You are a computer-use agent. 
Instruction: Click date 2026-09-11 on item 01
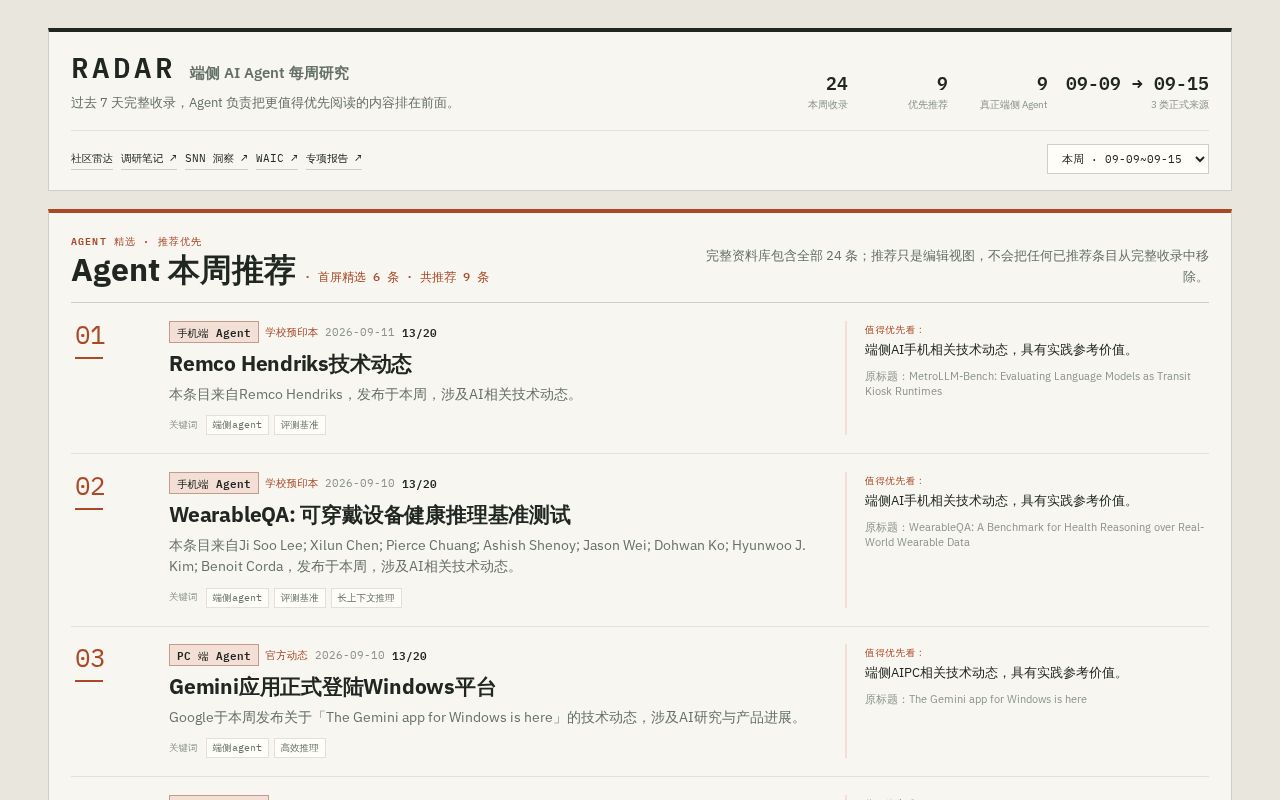tap(360, 332)
